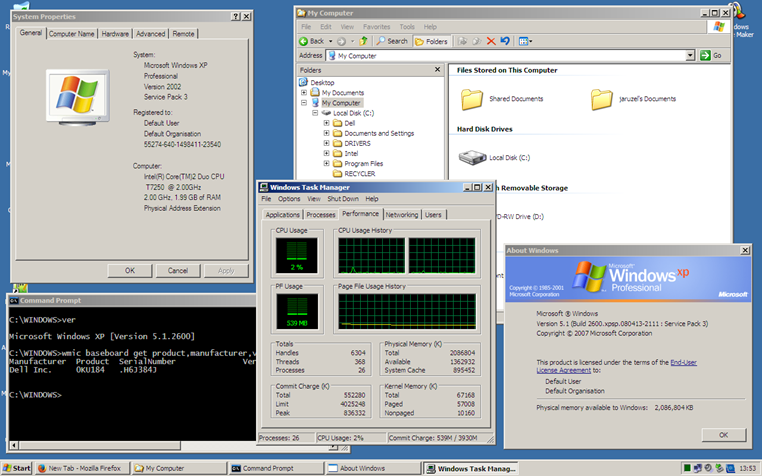This screenshot has height=476, width=762.
Task: Switch to Hardware tab in System Properties
Action: pos(115,34)
